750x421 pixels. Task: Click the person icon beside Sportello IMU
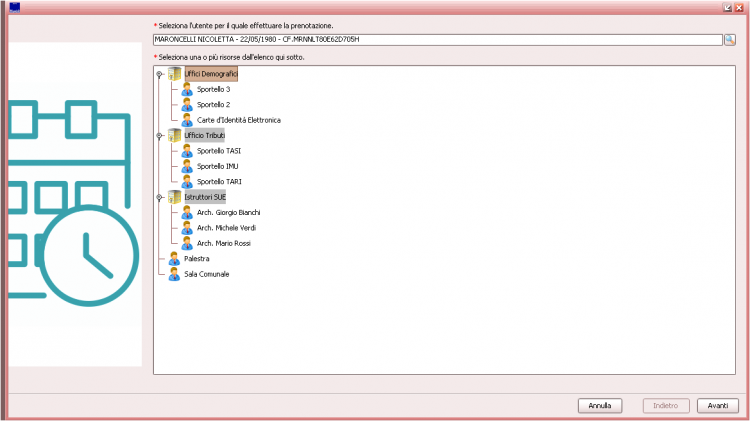point(187,166)
